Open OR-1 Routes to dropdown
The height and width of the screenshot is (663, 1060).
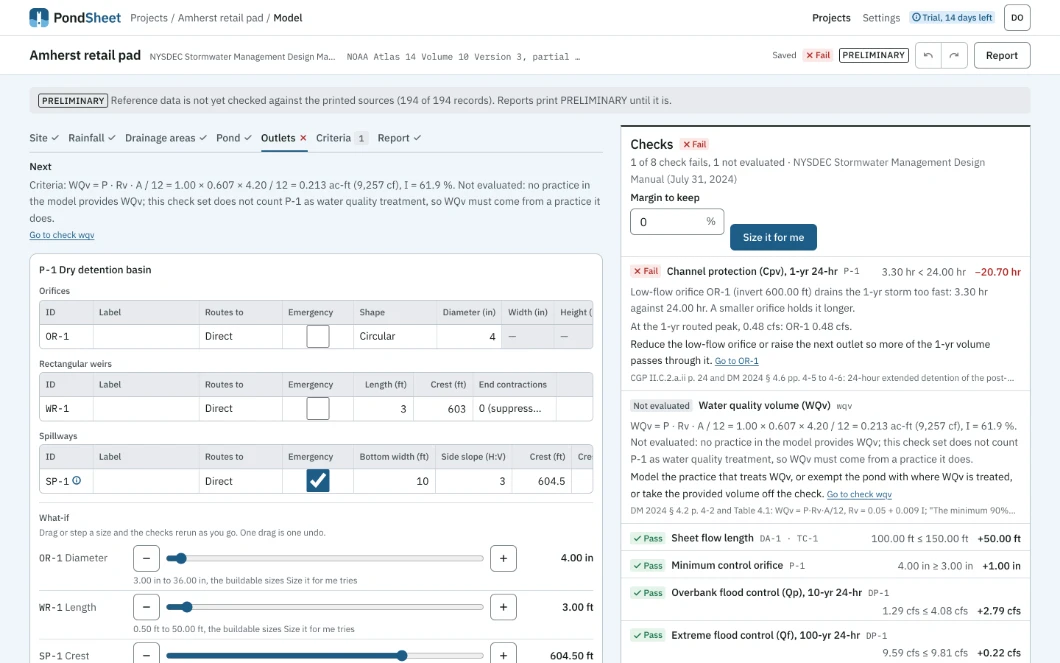click(x=241, y=336)
